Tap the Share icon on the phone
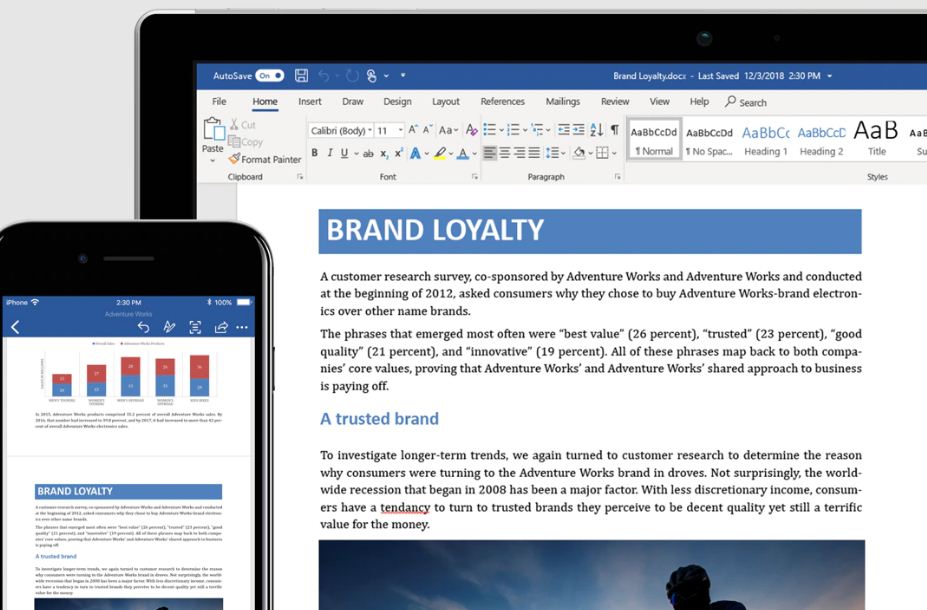Screen dimensions: 927x610 (221, 327)
